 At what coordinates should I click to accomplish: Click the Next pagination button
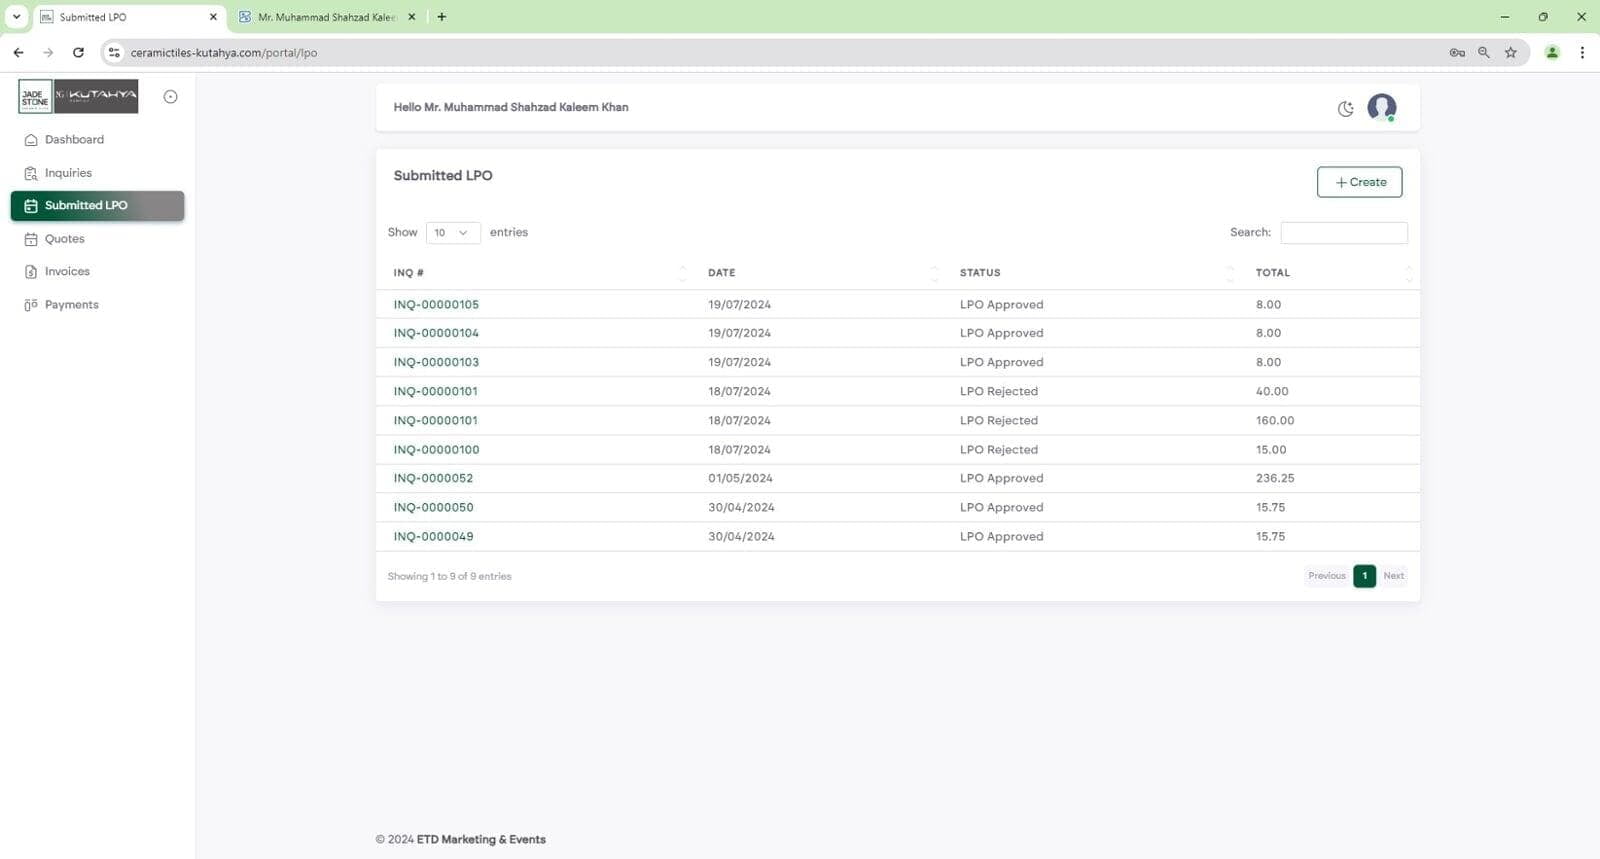[x=1393, y=576]
